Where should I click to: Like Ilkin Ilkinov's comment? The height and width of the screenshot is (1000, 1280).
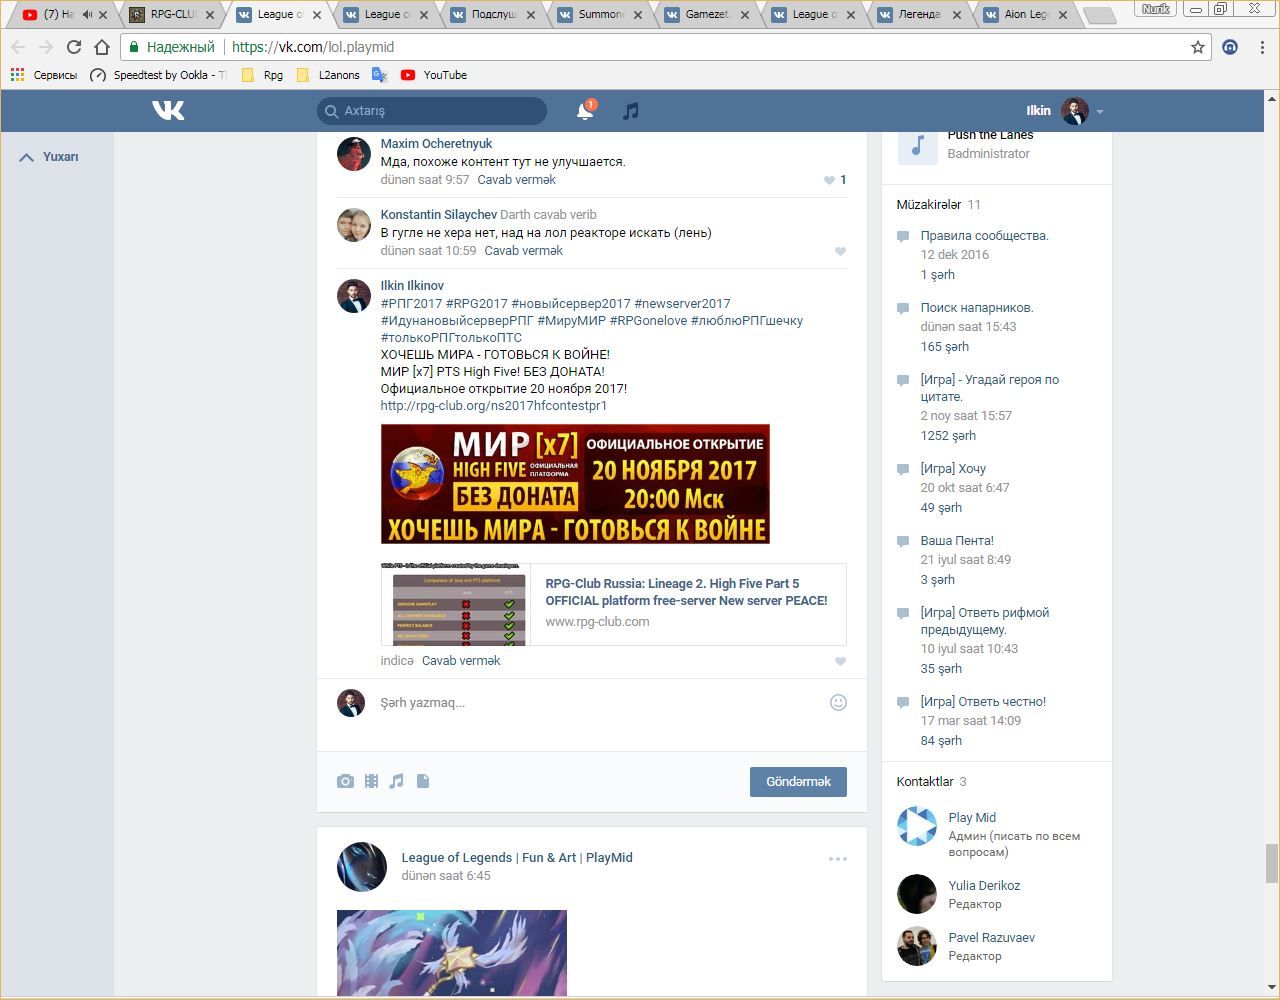coord(840,661)
